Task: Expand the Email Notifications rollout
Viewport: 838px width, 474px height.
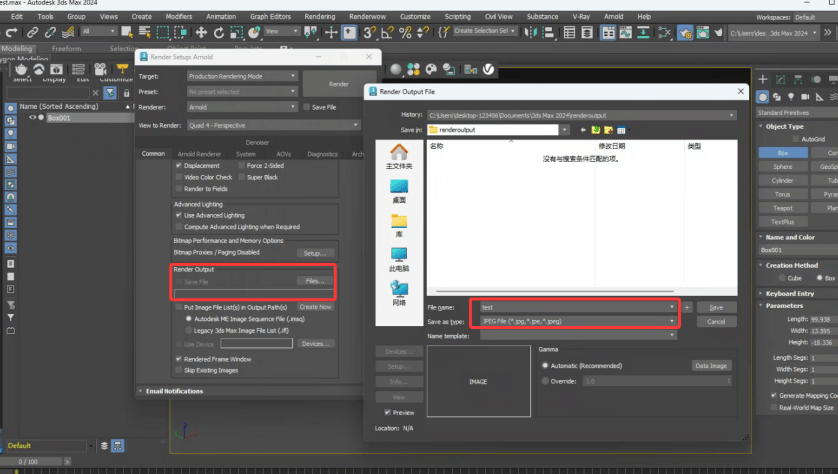Action: pos(174,391)
